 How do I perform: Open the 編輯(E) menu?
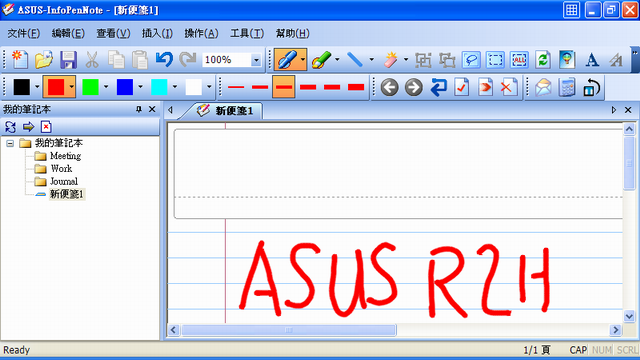coord(68,33)
